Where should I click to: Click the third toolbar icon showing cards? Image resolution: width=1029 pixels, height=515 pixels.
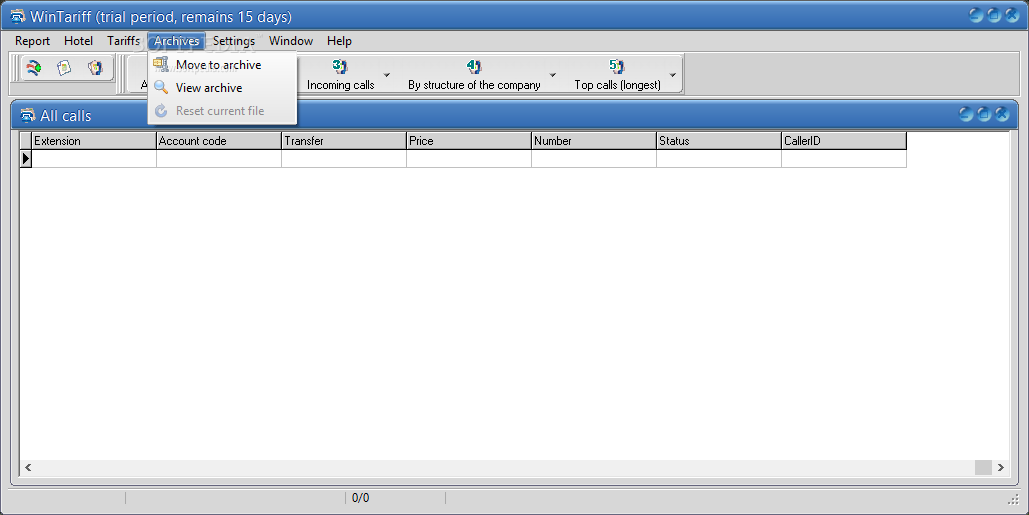click(95, 68)
